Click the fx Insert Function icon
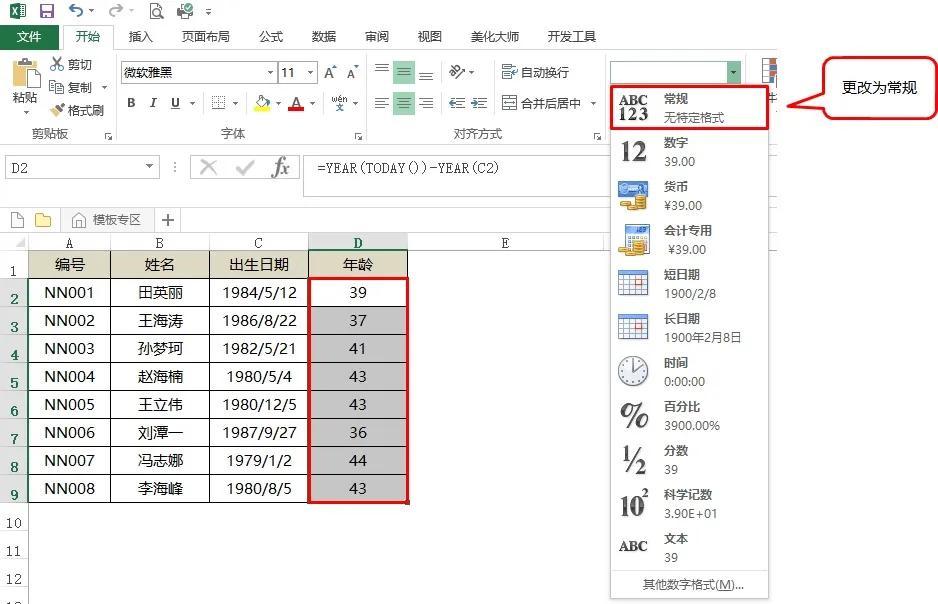 [x=281, y=167]
